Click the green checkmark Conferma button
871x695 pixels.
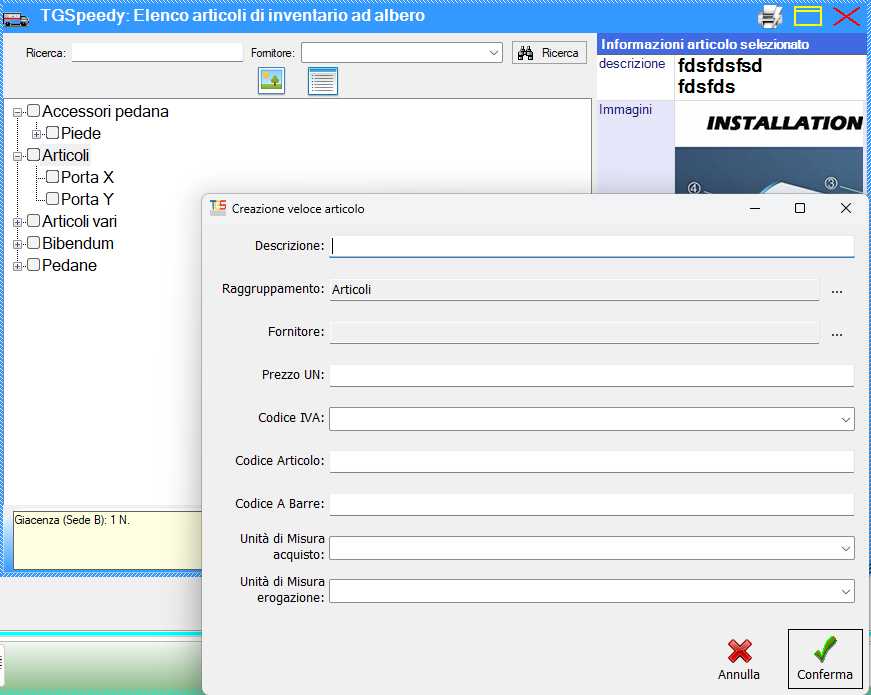[x=824, y=658]
